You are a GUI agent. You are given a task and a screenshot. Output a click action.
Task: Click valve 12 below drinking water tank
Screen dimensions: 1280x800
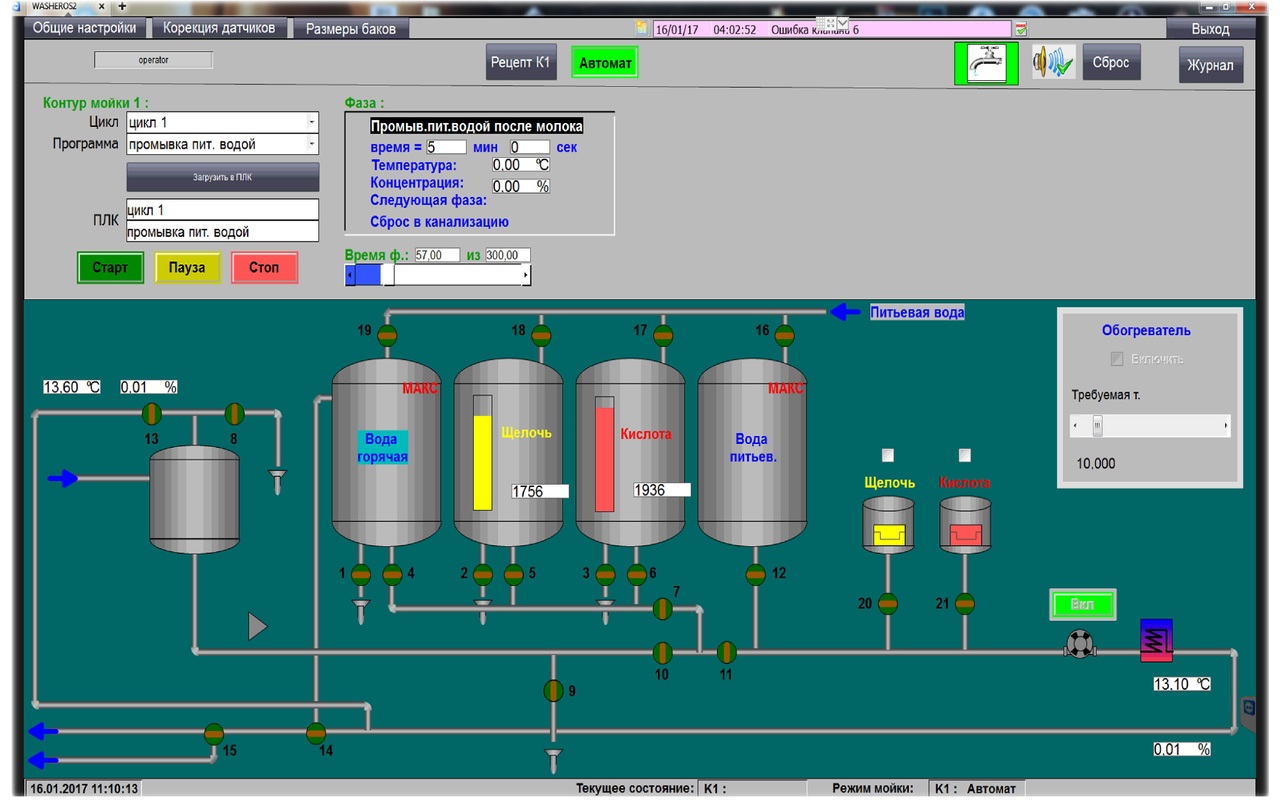pyautogui.click(x=756, y=574)
